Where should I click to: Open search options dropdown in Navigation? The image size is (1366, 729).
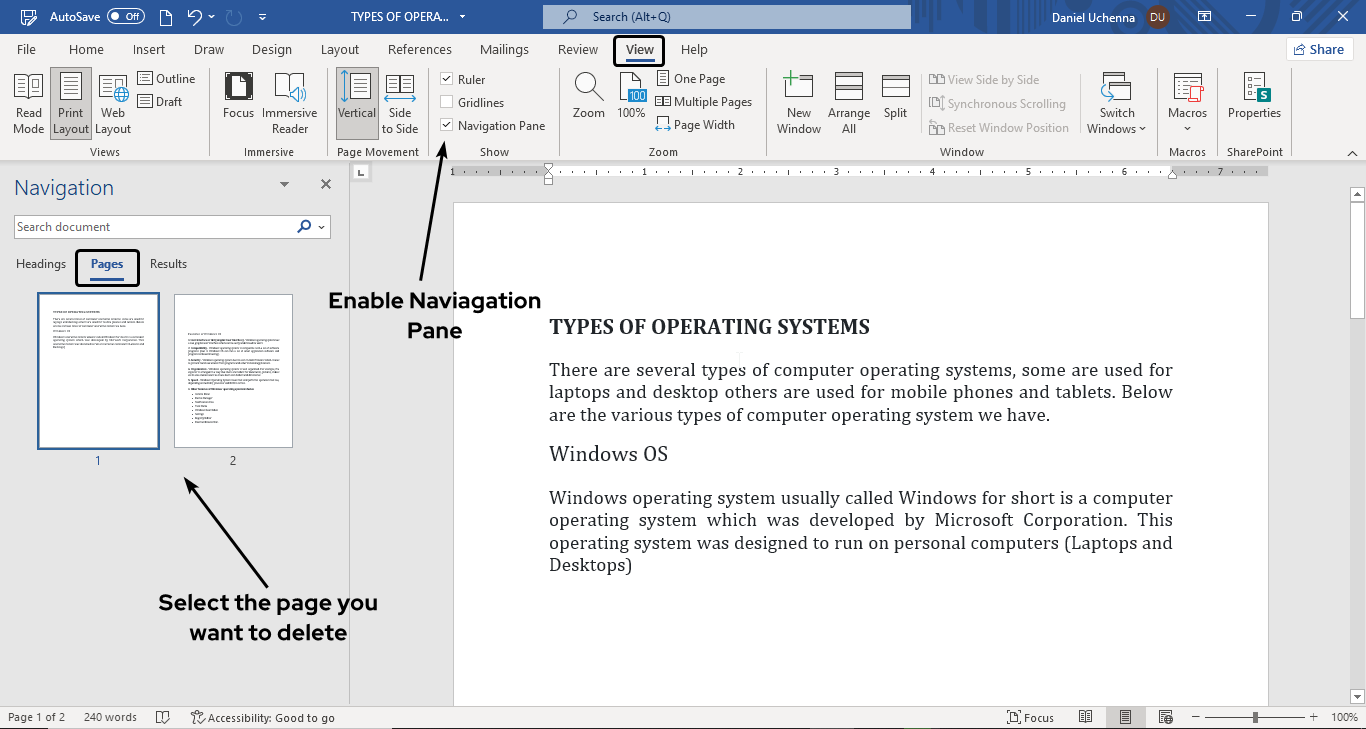point(321,227)
